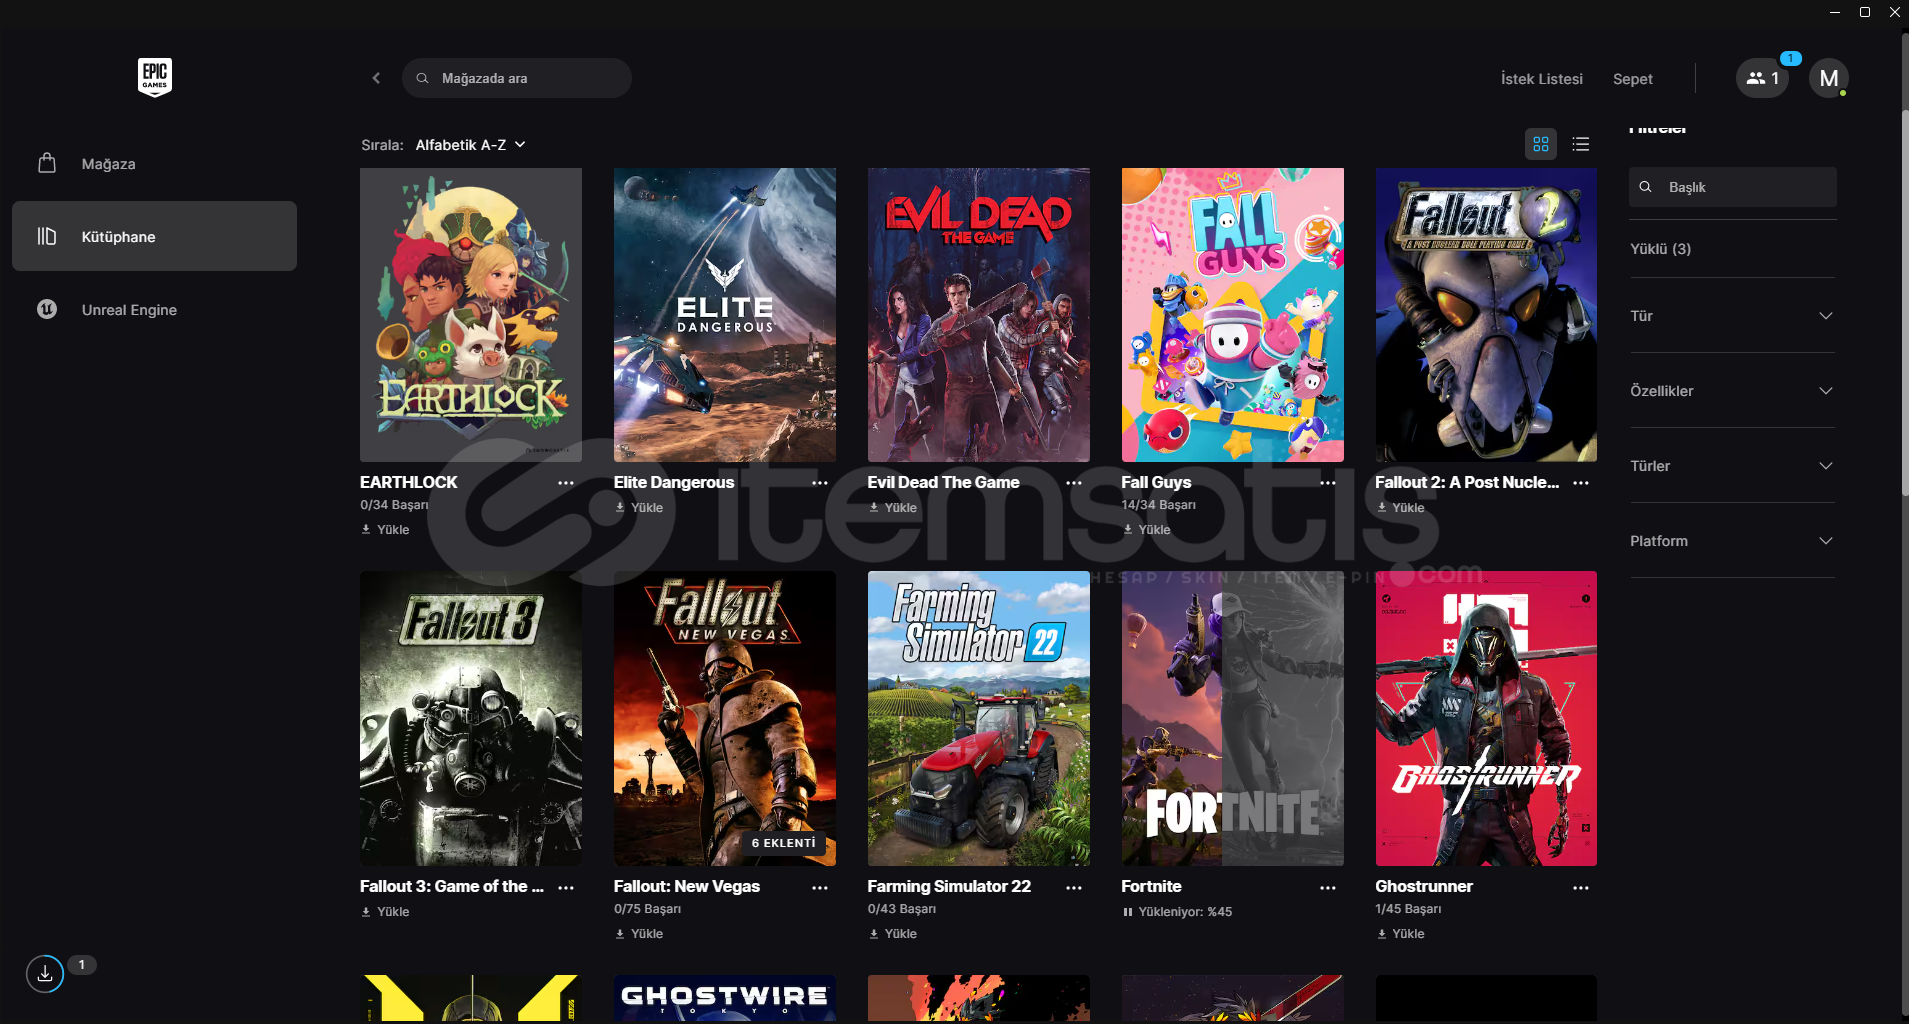Open Ghostrunner options menu
This screenshot has width=1909, height=1024.
point(1581,888)
